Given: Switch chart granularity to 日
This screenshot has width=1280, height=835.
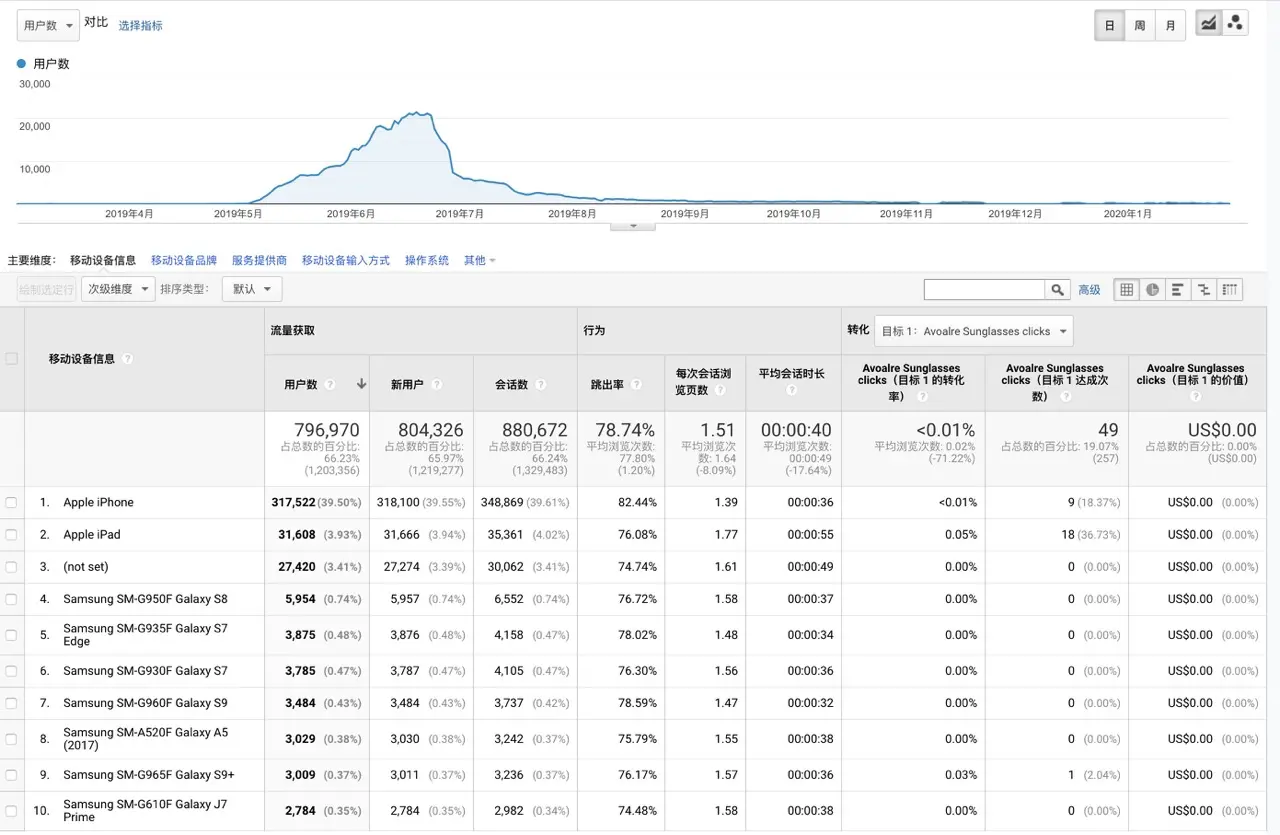Looking at the screenshot, I should (x=1110, y=25).
